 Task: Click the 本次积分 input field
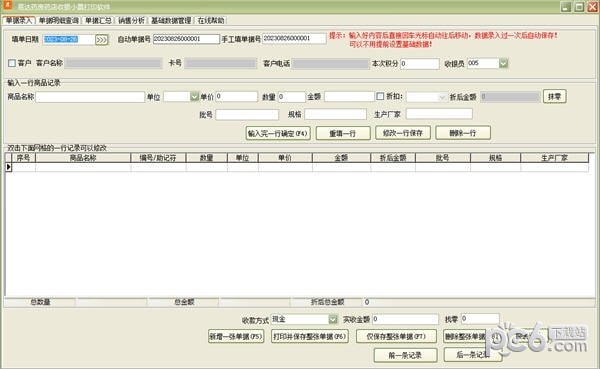[x=420, y=64]
